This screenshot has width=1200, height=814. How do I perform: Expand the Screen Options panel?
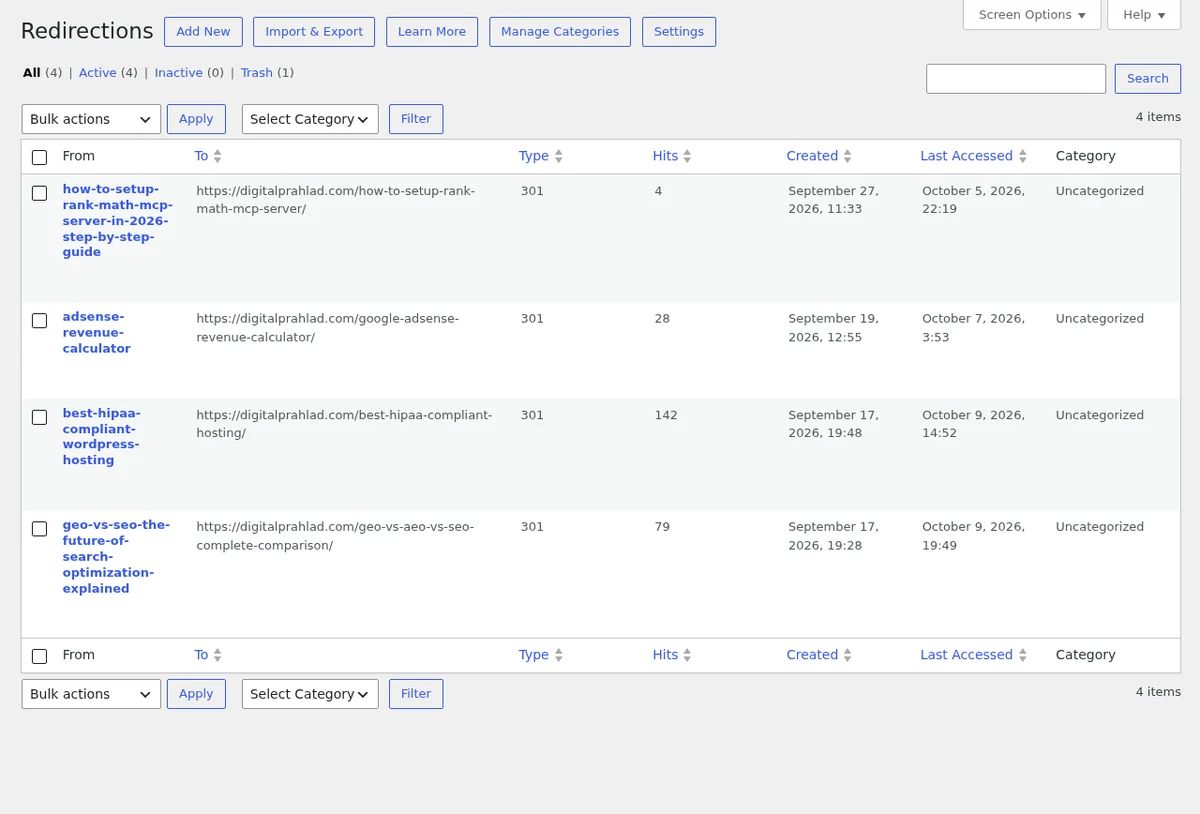pyautogui.click(x=1032, y=15)
